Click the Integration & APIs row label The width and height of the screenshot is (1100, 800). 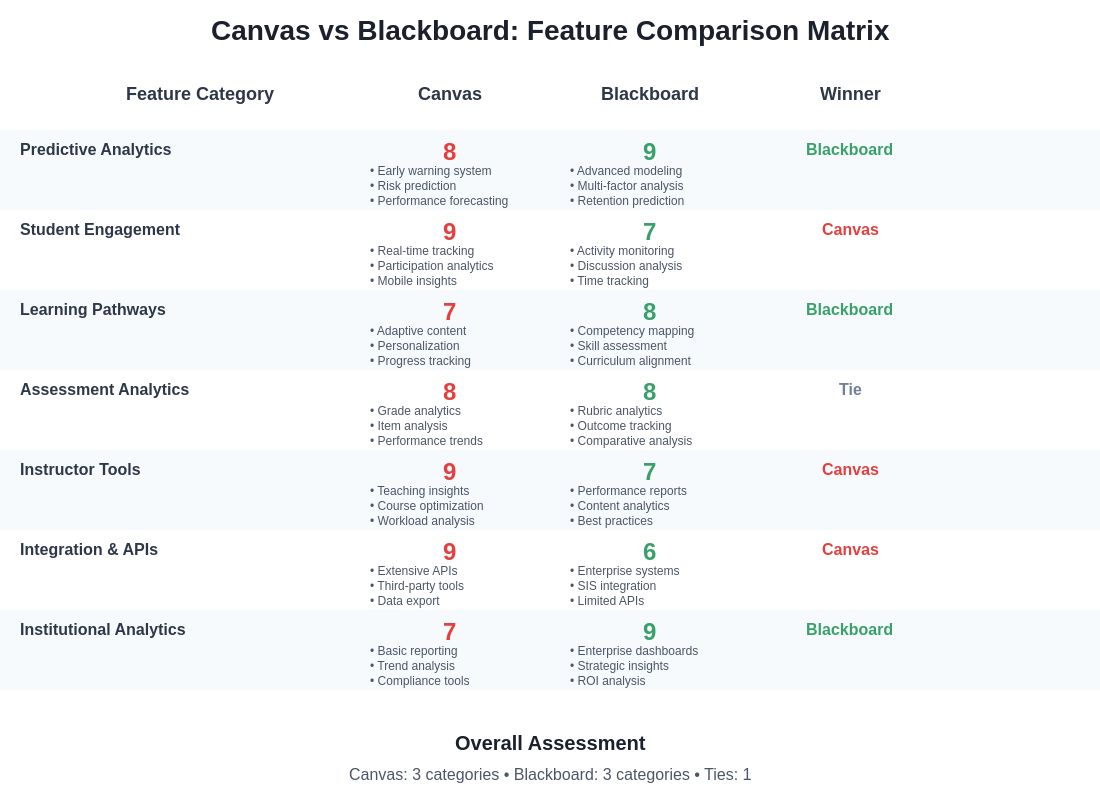89,550
